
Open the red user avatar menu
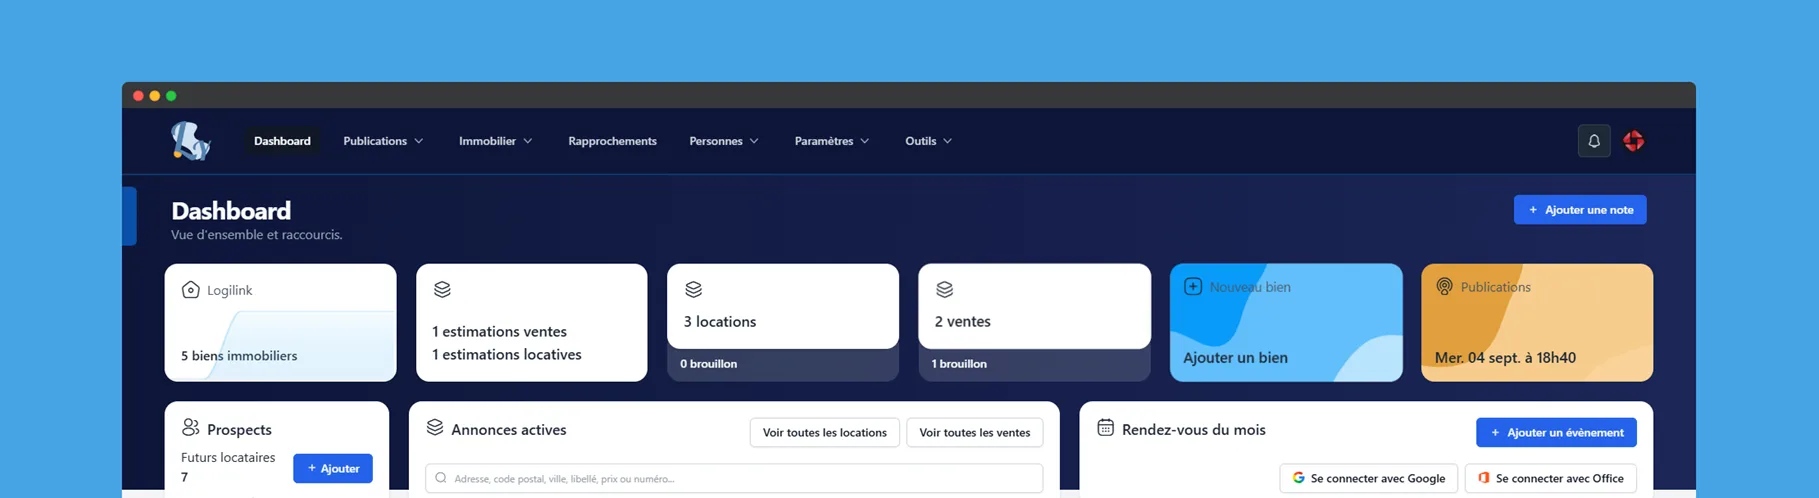click(x=1634, y=141)
